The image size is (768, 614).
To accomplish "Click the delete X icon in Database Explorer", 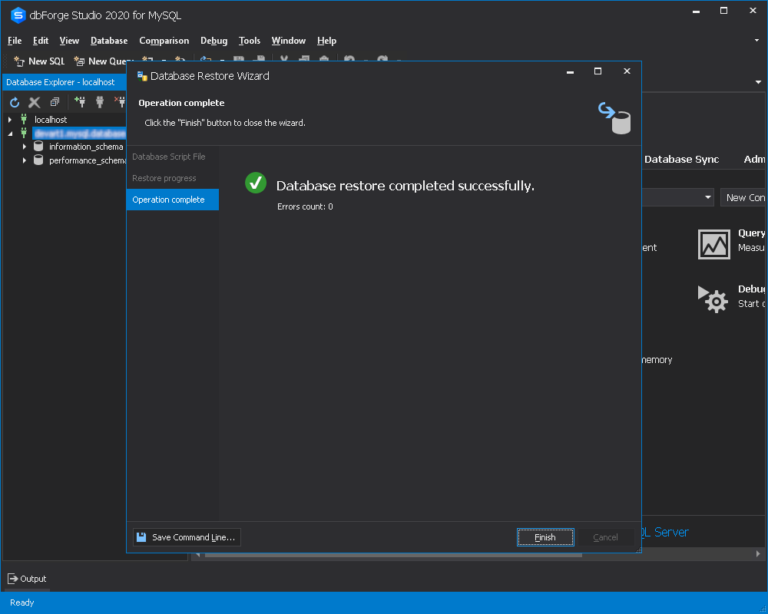I will pos(34,102).
